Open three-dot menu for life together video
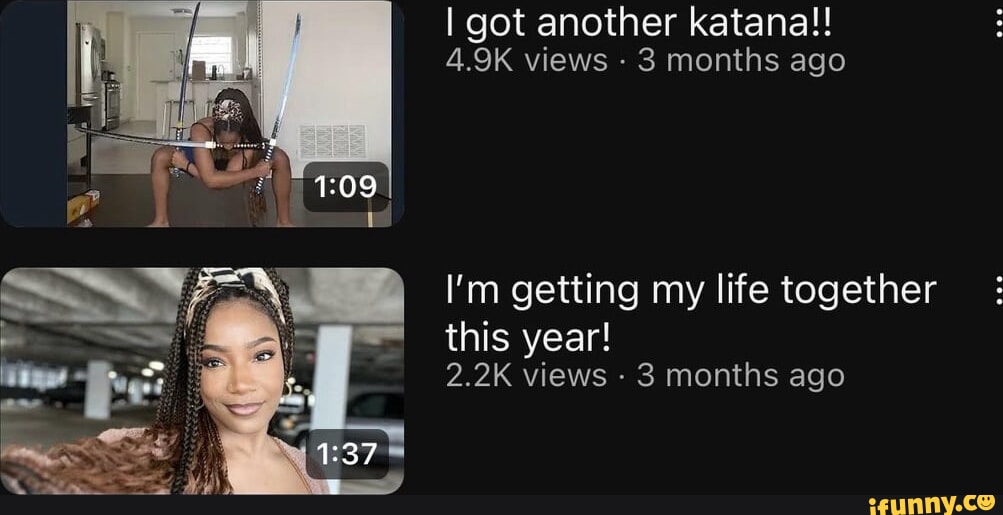 (999, 292)
